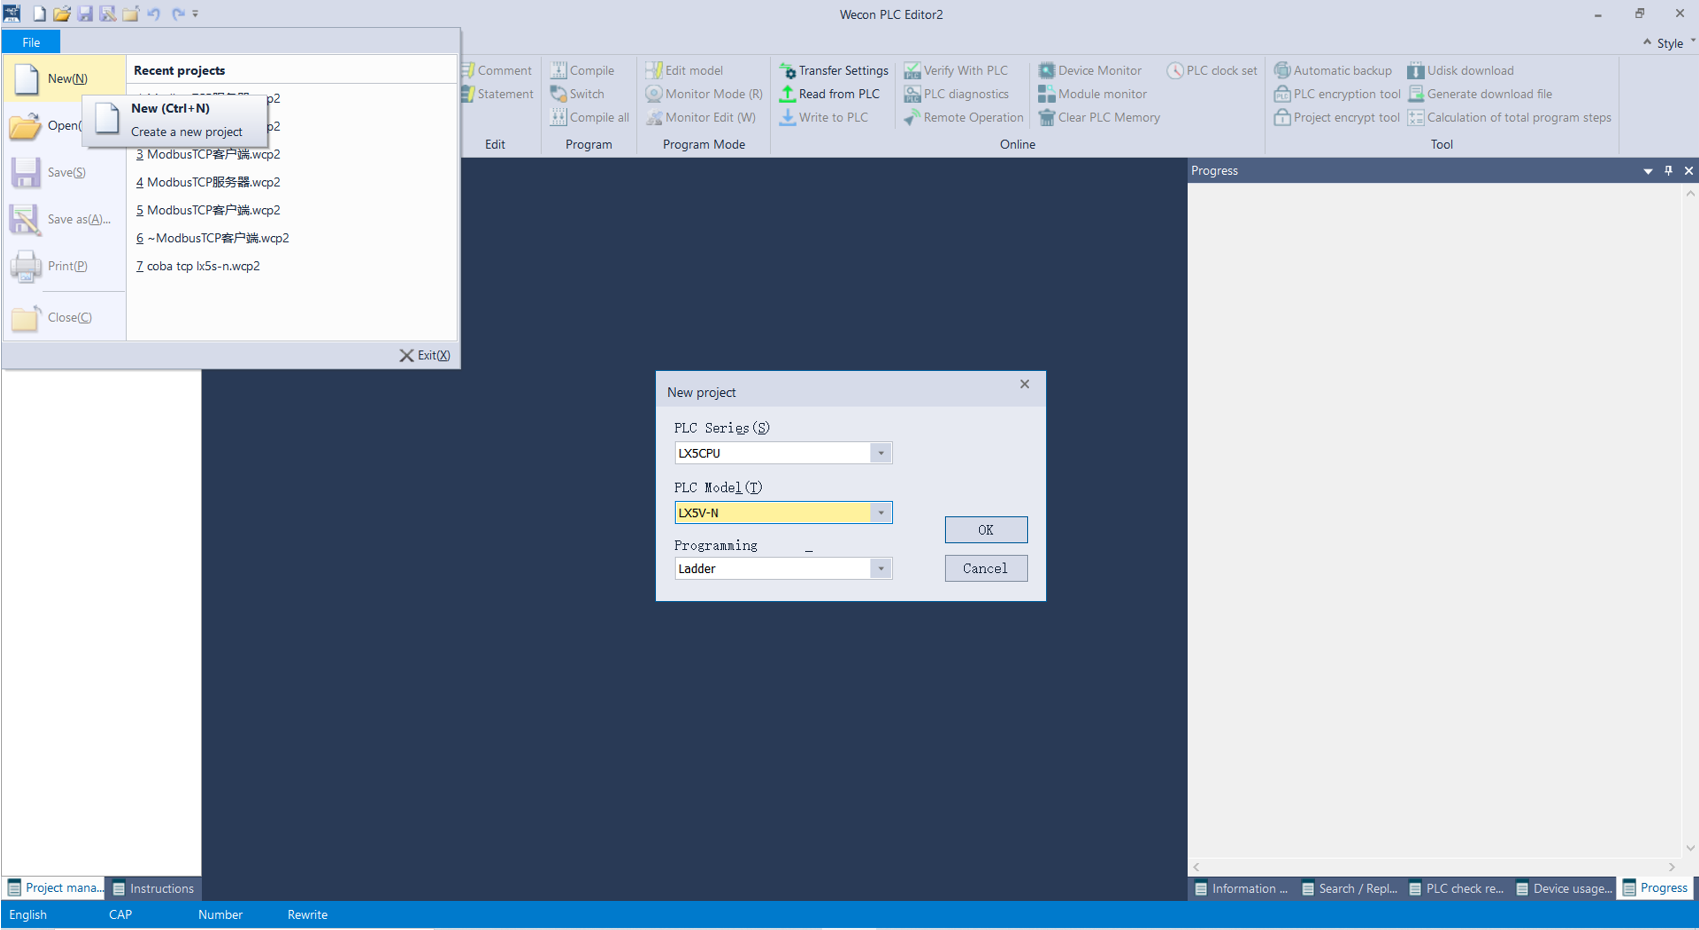Viewport: 1699px width, 930px height.
Task: Open the PLC Model dropdown
Action: [x=880, y=513]
